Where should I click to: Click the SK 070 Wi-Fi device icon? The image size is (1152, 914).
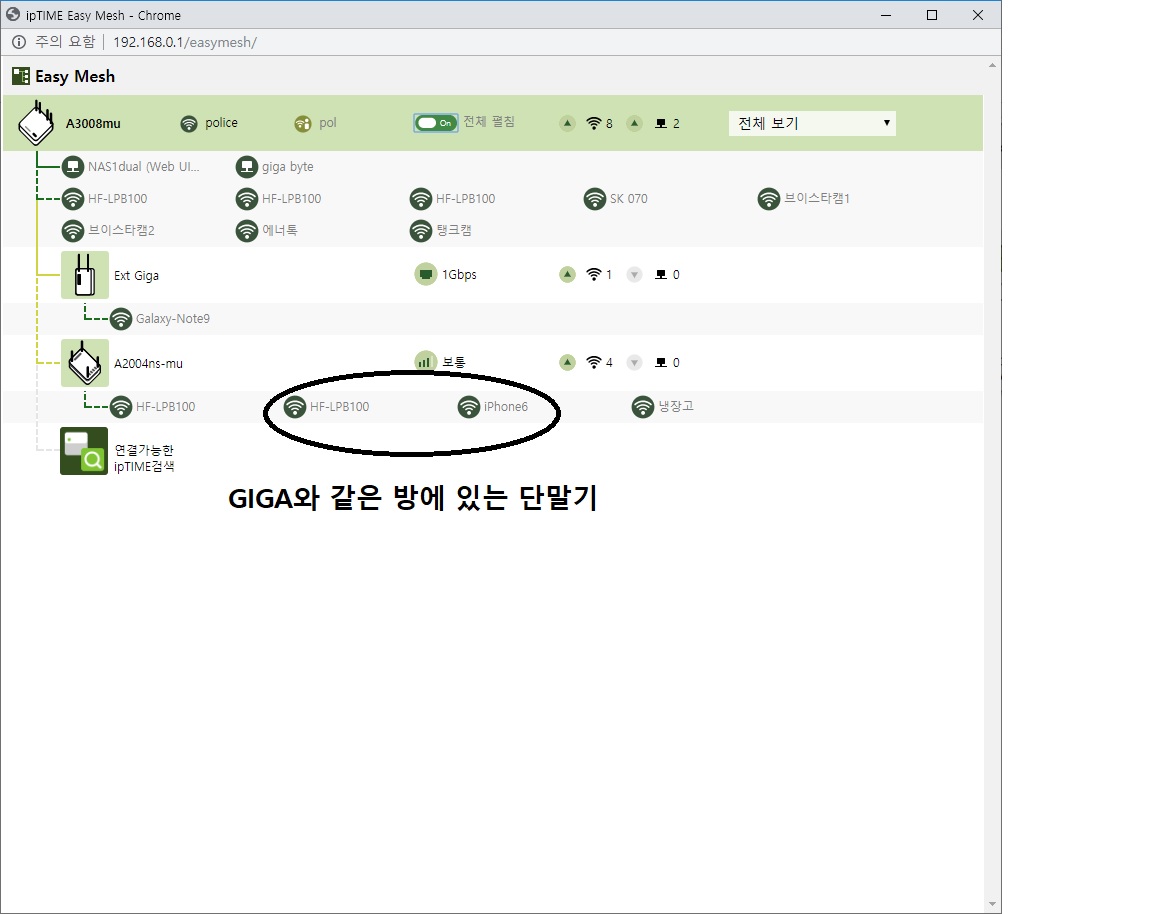[x=594, y=198]
